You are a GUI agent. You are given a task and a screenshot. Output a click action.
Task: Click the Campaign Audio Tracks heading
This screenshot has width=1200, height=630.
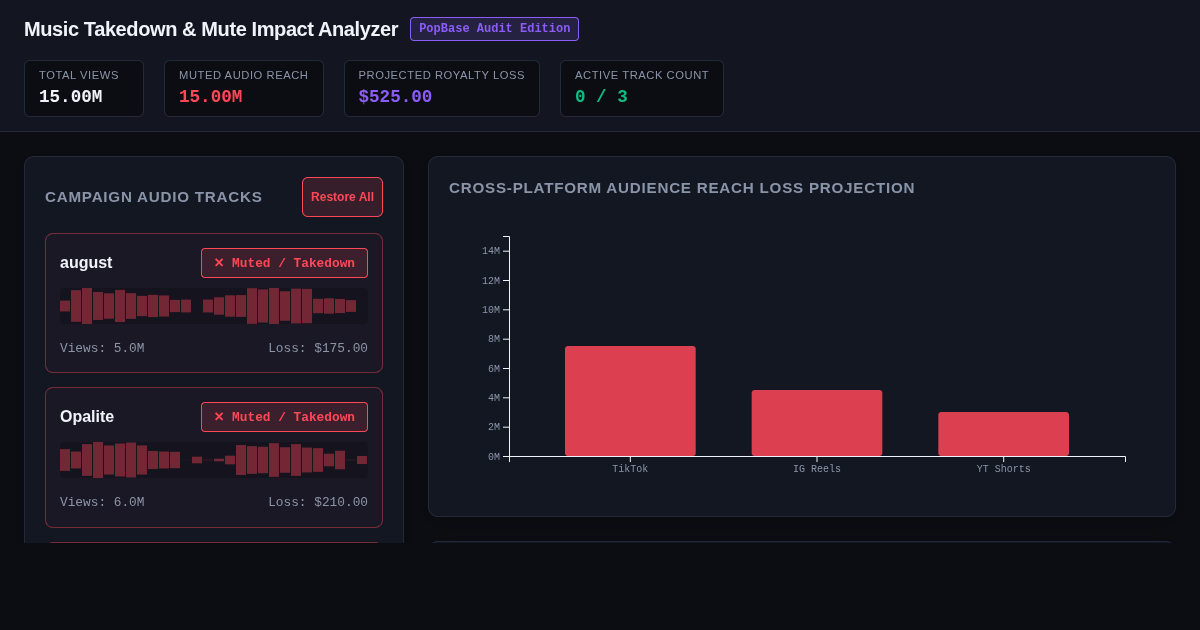coord(154,197)
